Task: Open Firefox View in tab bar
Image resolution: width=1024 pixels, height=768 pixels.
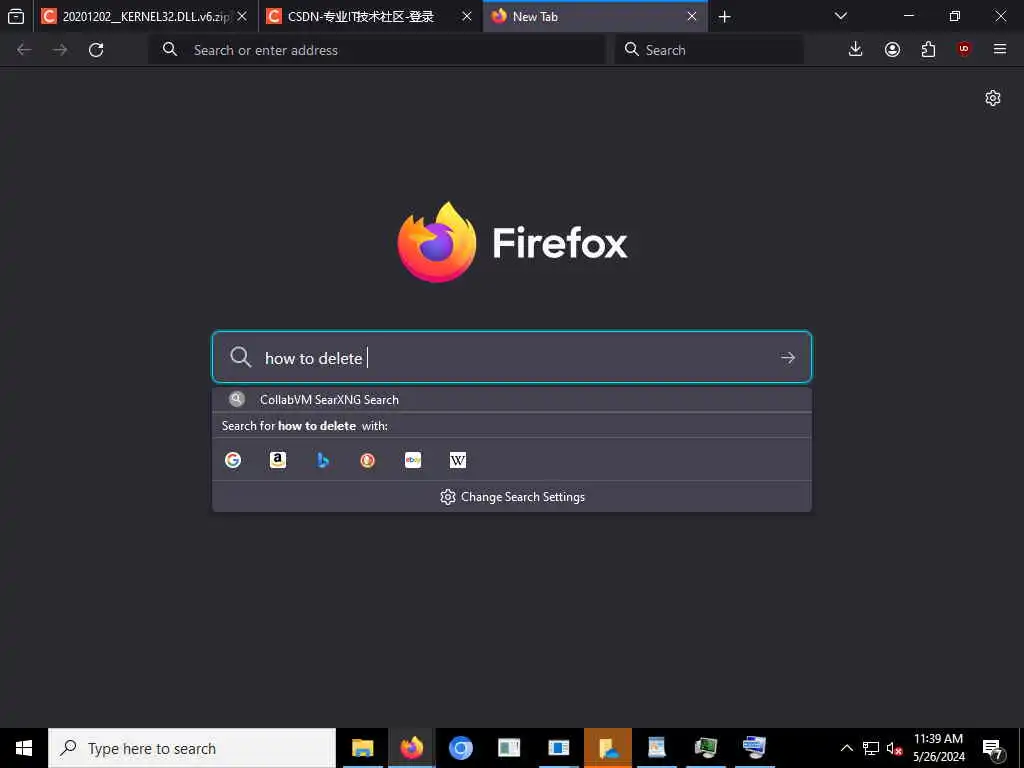Action: point(16,16)
